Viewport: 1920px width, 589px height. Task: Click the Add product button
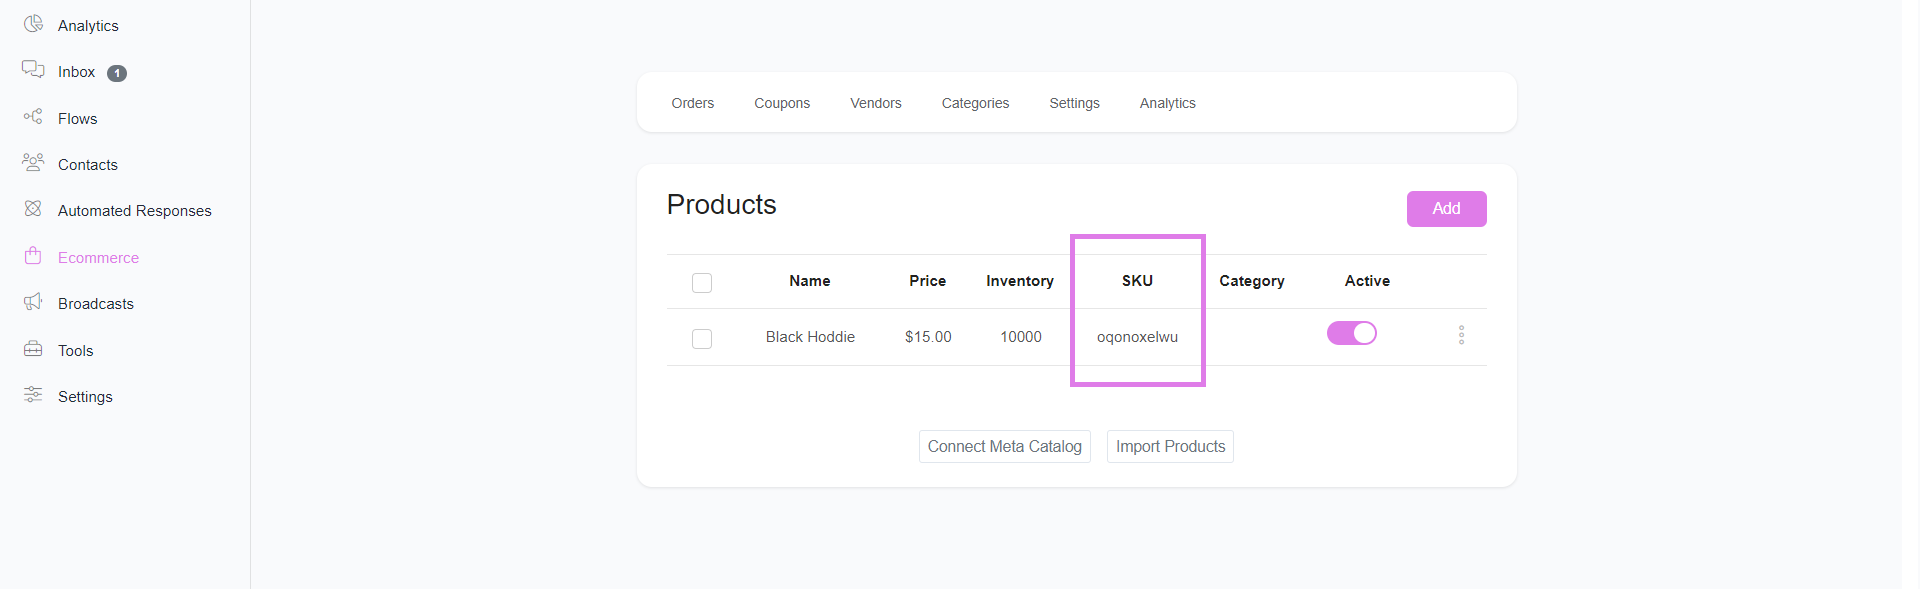(x=1446, y=209)
